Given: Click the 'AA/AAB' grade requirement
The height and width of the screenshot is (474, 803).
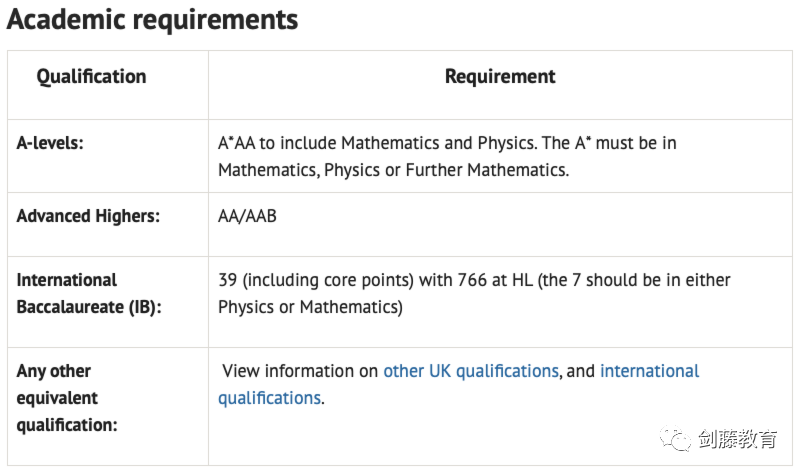Looking at the screenshot, I should 247,216.
